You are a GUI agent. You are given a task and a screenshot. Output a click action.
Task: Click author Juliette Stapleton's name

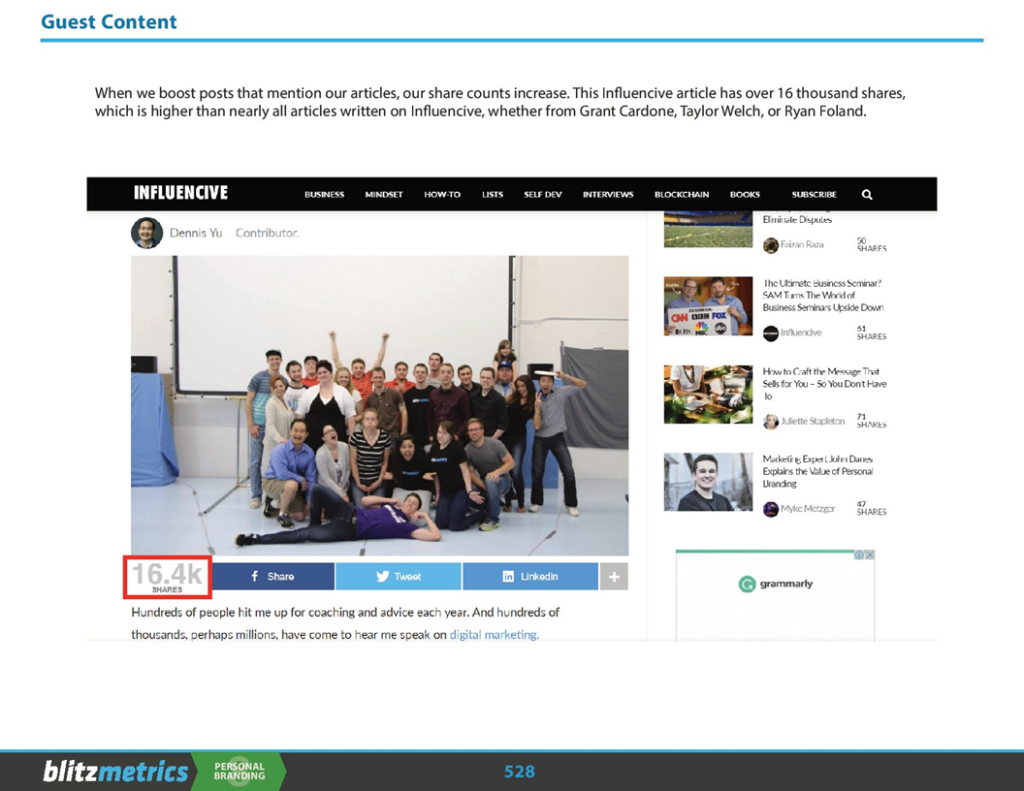tap(812, 421)
